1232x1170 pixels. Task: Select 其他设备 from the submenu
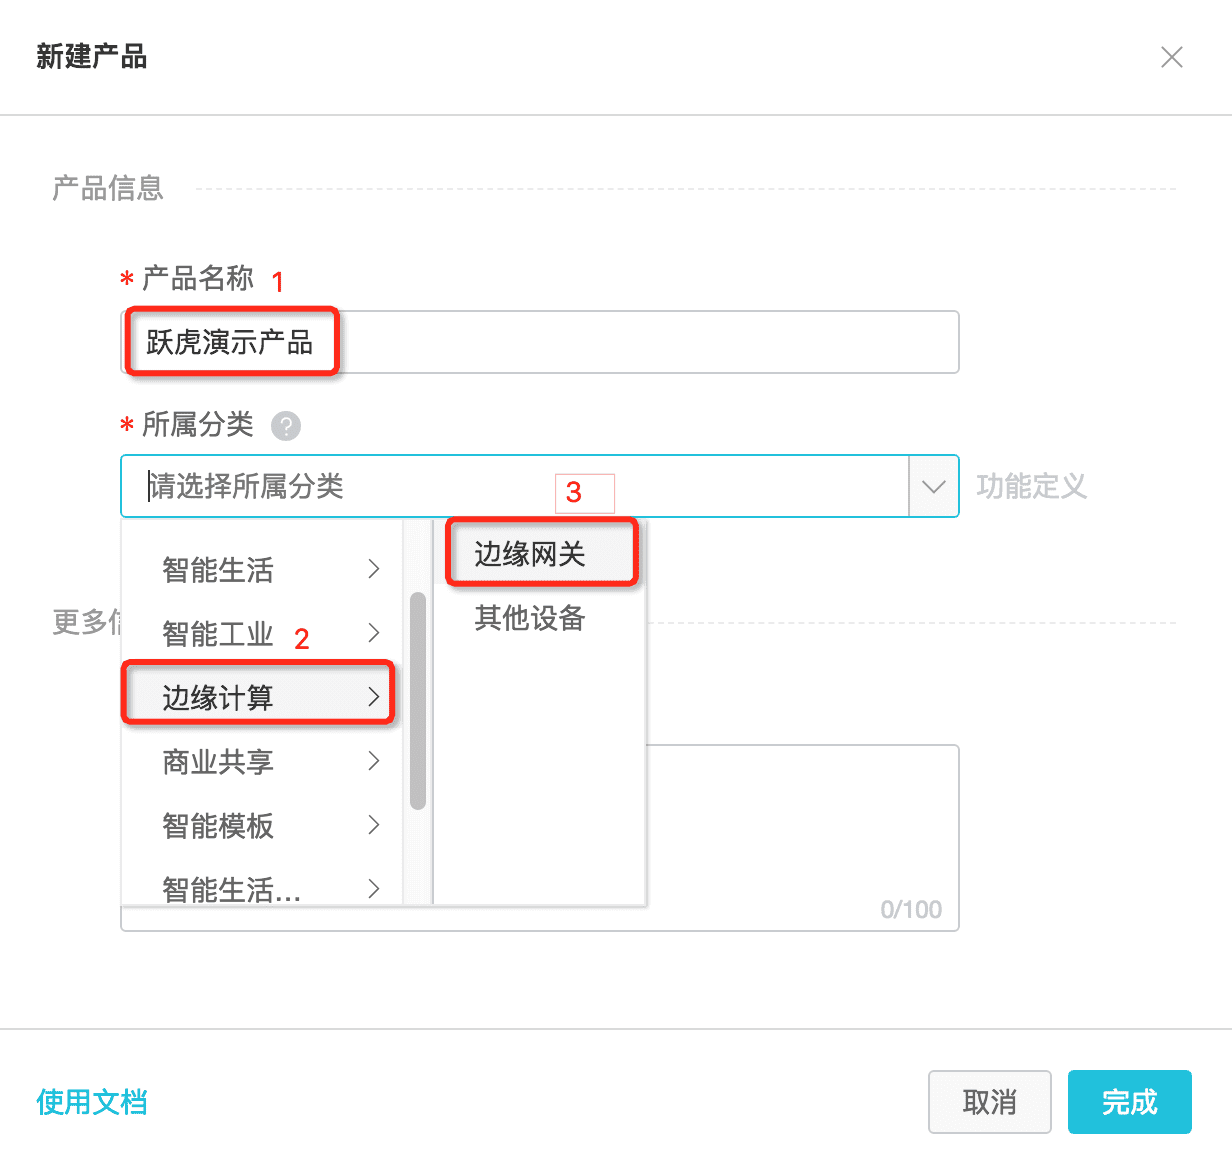[530, 618]
